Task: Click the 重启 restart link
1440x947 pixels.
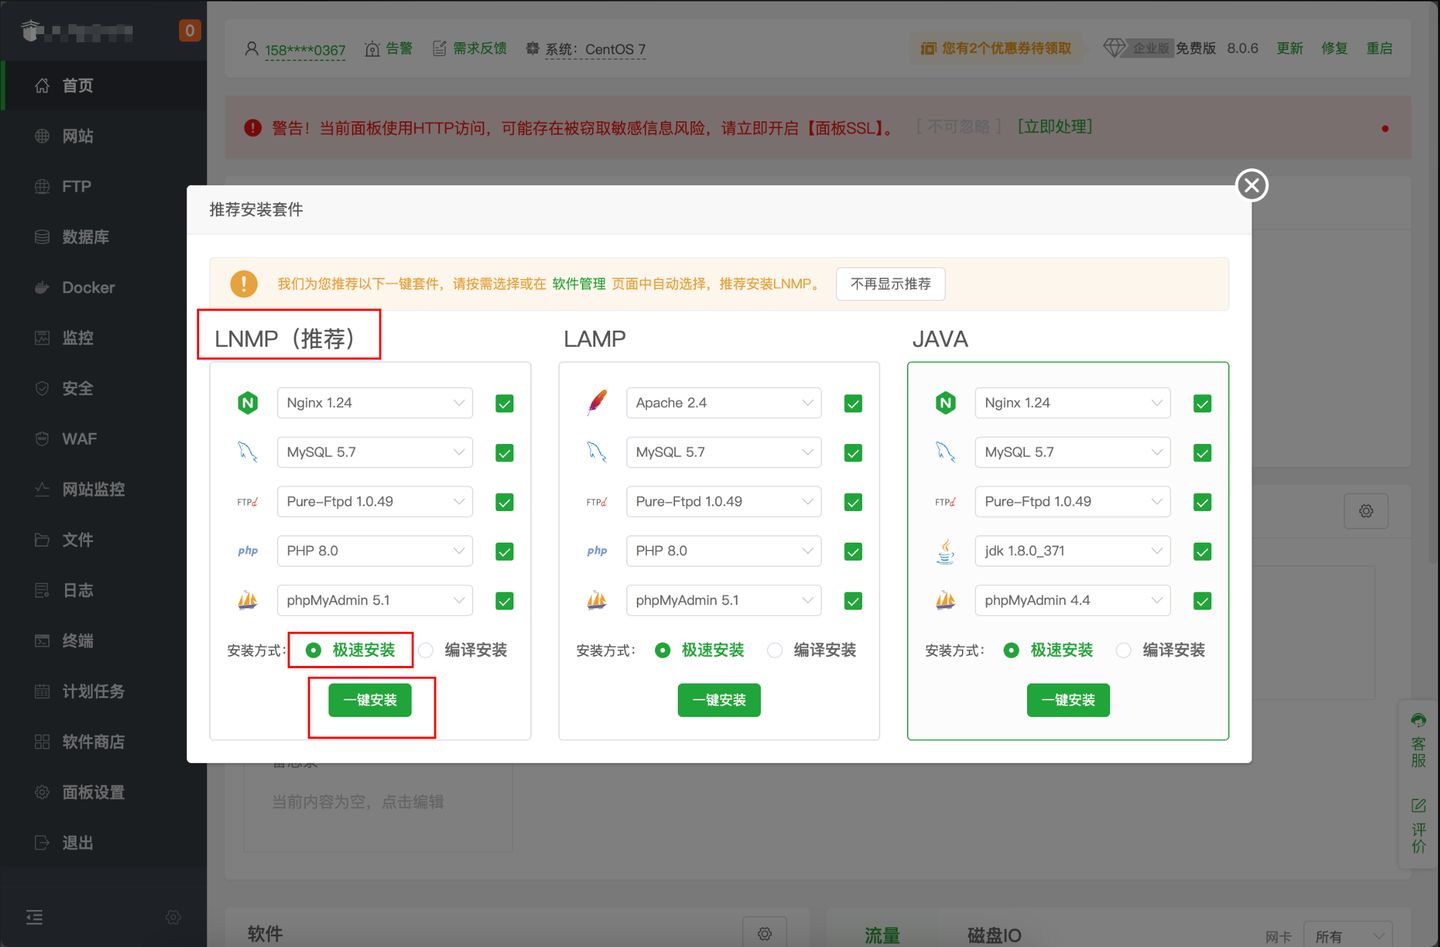Action: point(1380,48)
